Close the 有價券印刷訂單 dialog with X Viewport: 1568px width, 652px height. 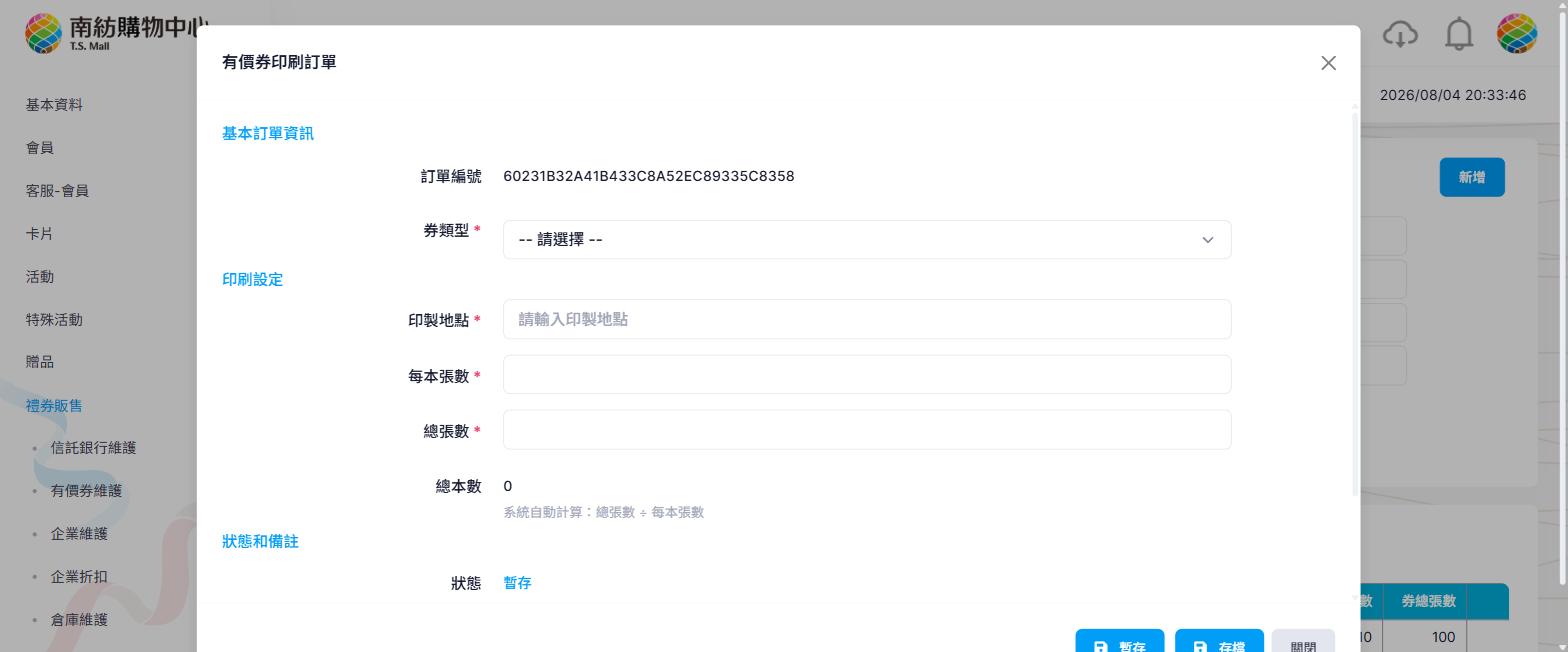pyautogui.click(x=1328, y=63)
